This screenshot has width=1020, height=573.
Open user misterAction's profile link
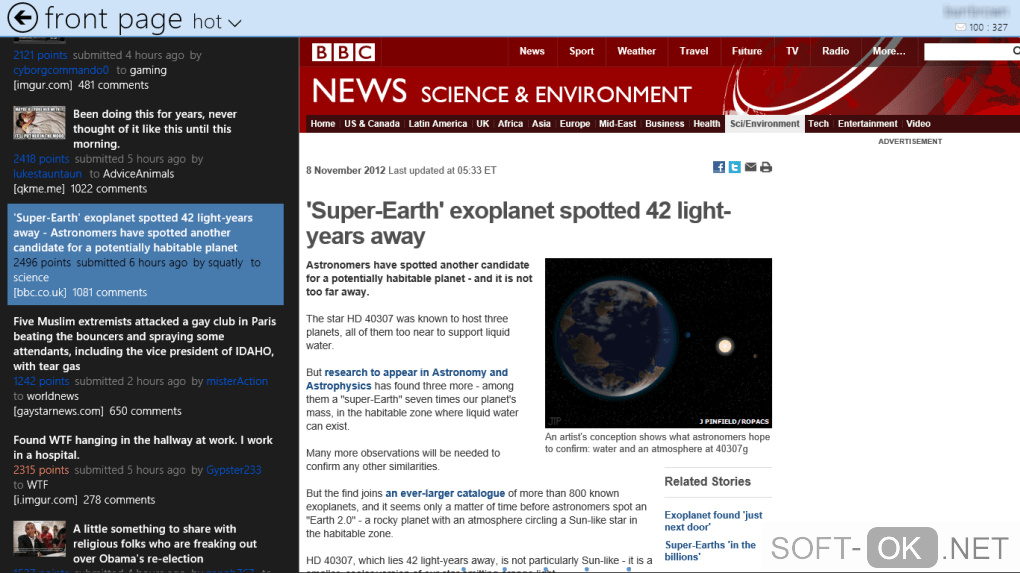coord(237,381)
